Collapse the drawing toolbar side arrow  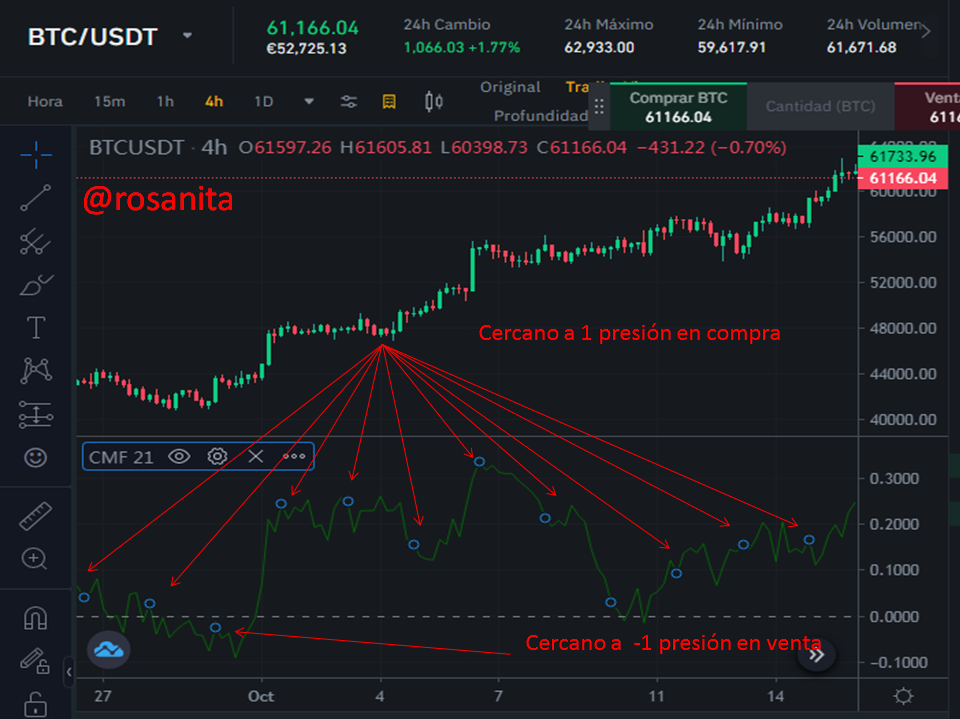point(69,672)
